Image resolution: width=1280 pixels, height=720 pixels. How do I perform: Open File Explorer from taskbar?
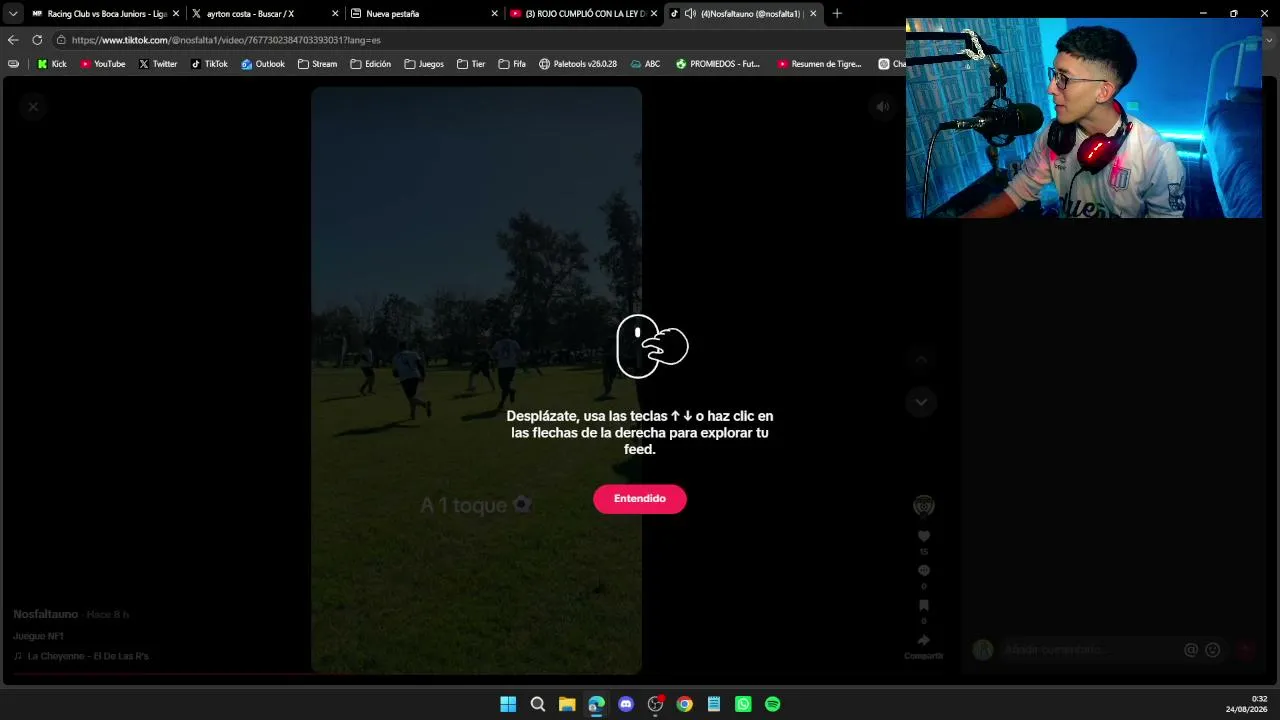click(x=567, y=704)
